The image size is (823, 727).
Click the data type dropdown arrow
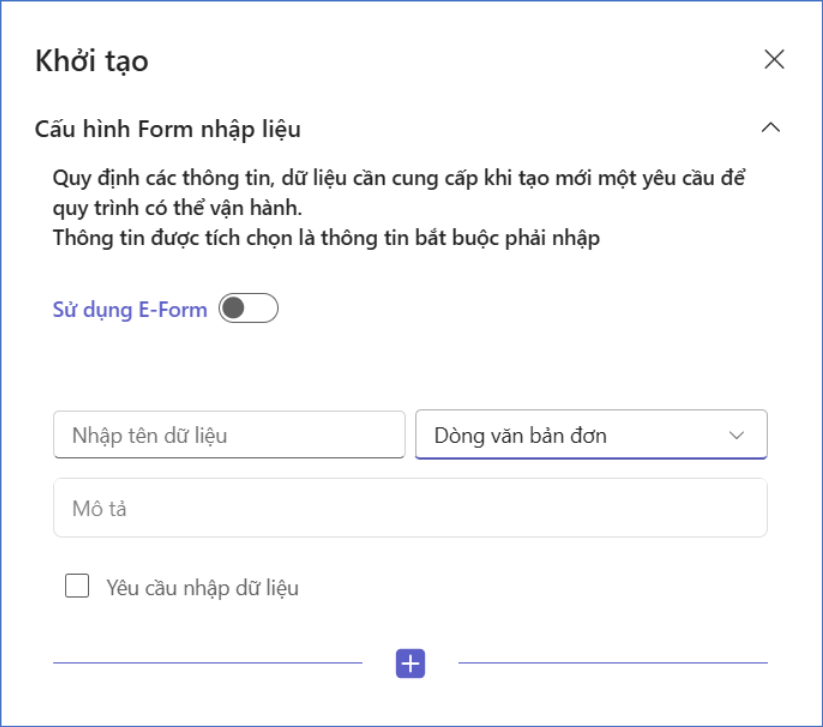click(x=737, y=435)
